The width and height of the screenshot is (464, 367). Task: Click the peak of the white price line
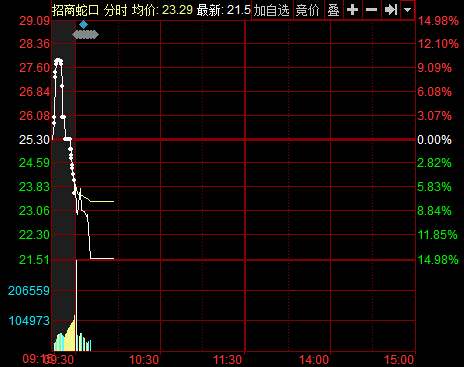[59, 61]
